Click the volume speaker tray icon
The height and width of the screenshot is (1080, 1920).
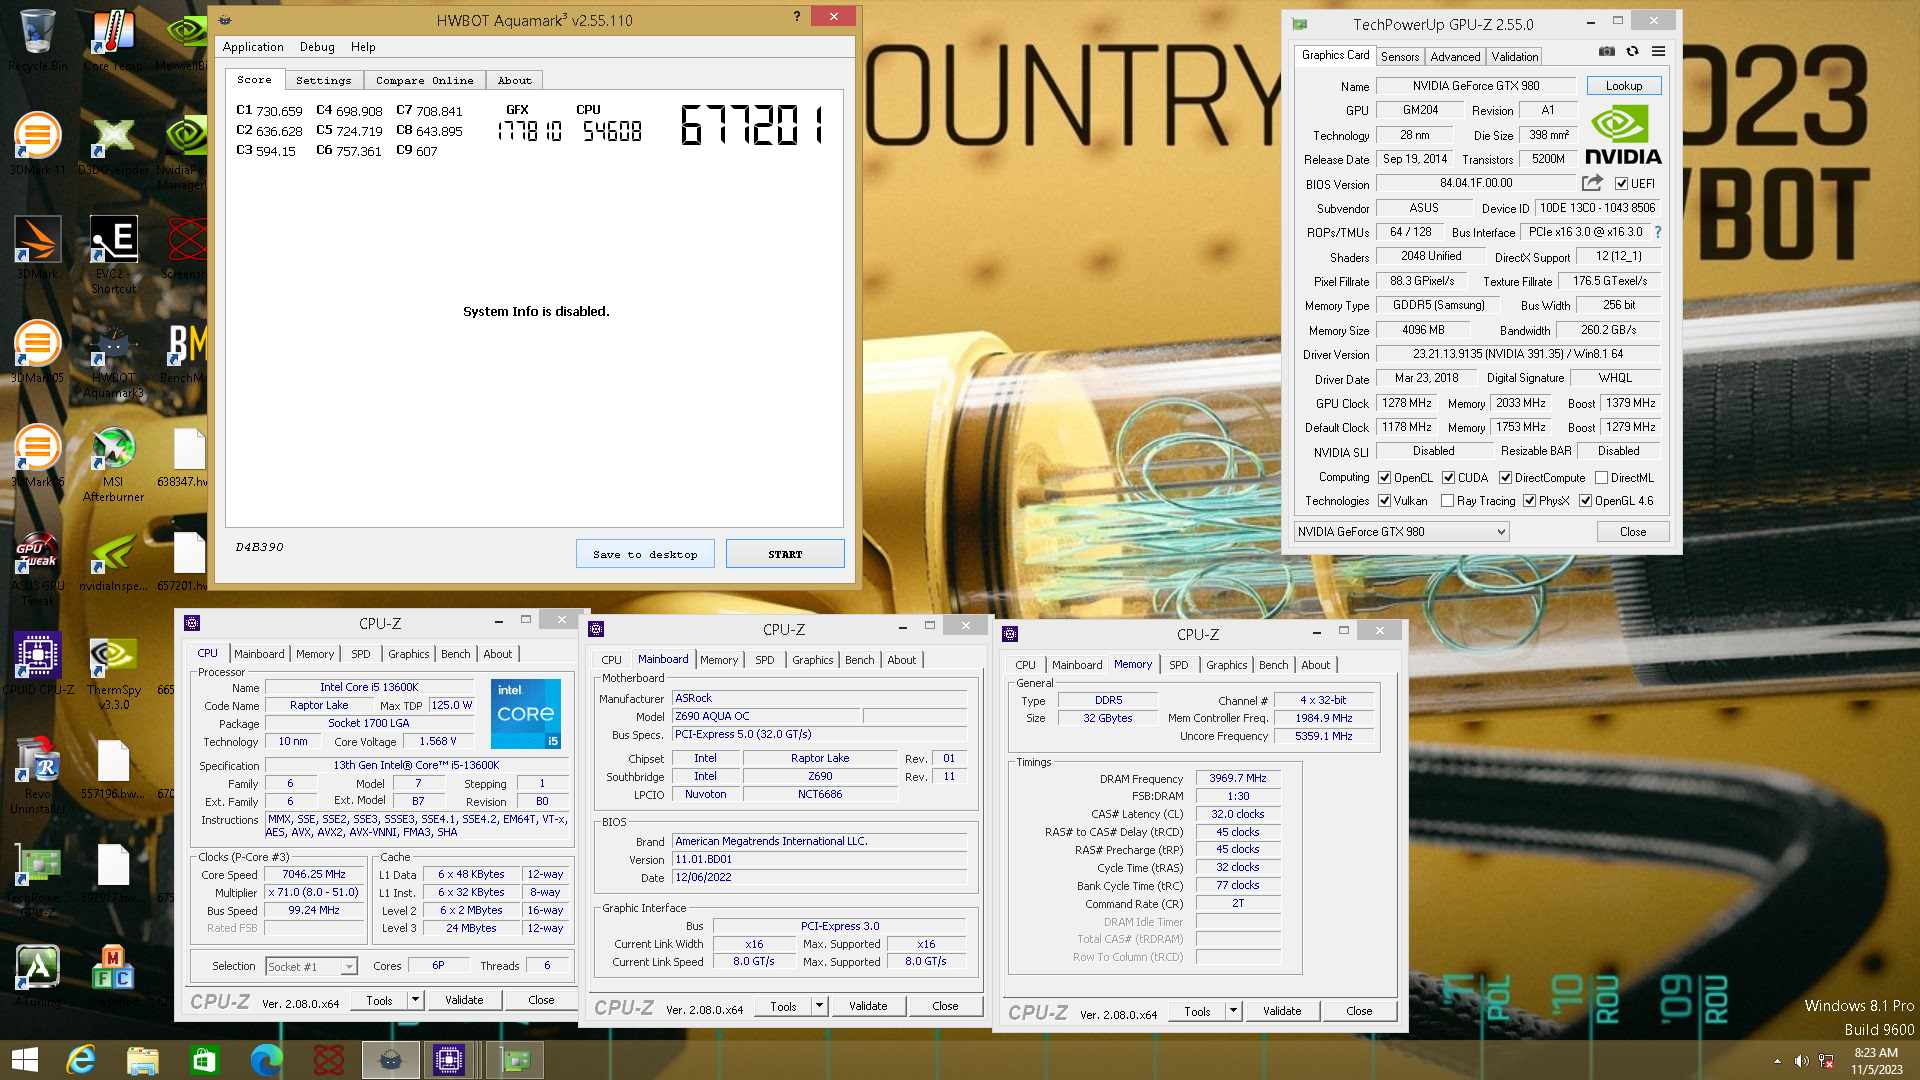(1801, 1061)
